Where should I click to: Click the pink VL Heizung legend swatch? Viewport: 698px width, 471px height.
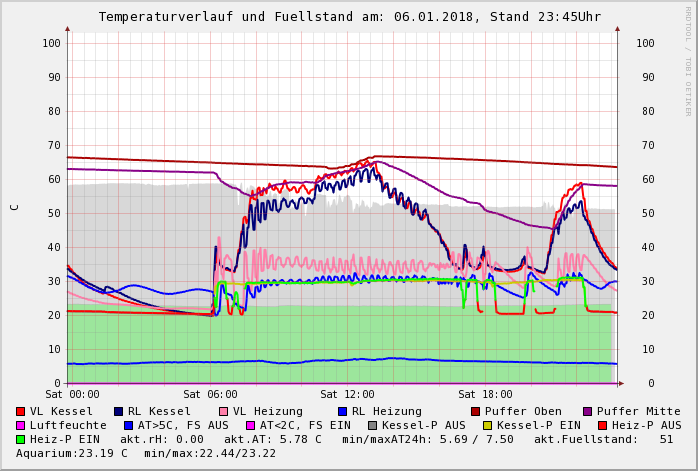click(x=223, y=411)
